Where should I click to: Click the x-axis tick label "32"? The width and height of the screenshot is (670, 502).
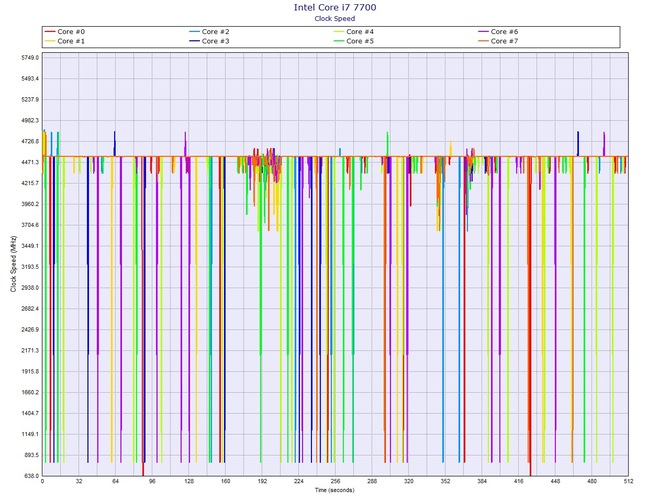pos(79,481)
